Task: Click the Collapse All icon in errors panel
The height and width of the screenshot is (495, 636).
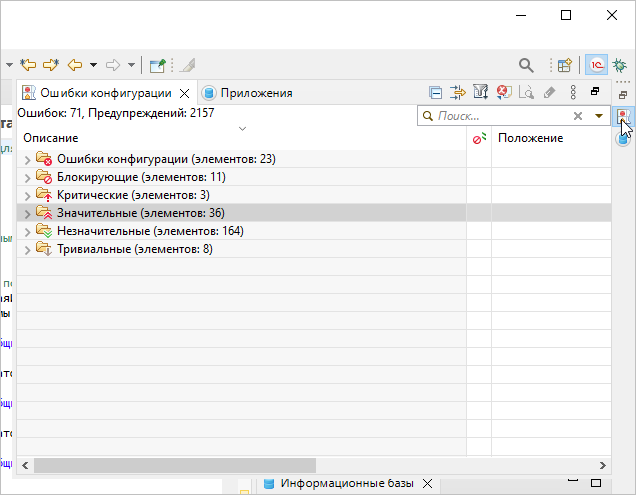Action: [436, 93]
